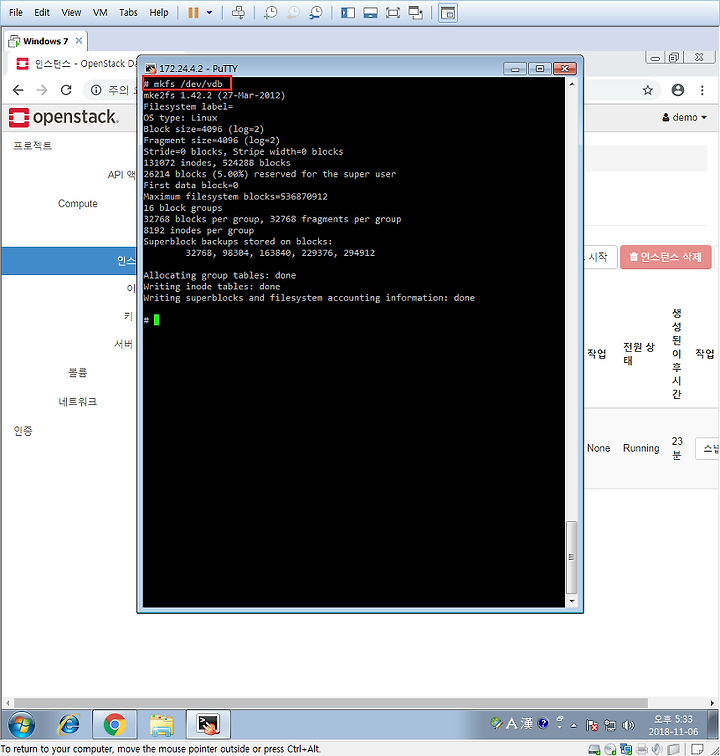Enter full screen mode icon
Viewport: 720px width, 756px height.
[x=393, y=13]
